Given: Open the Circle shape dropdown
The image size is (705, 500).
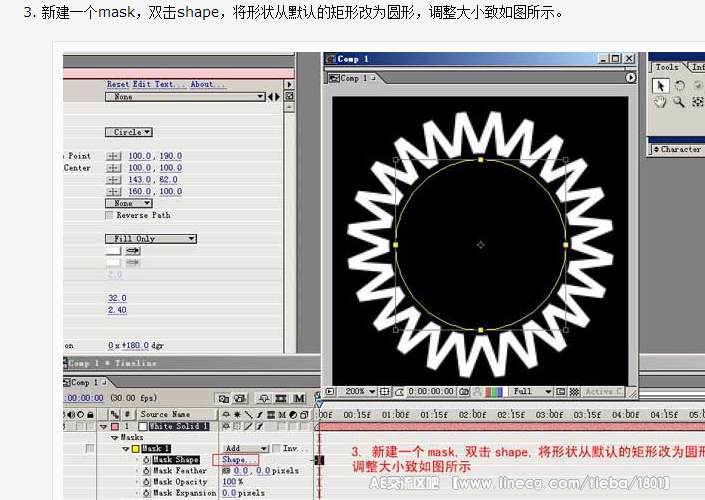Looking at the screenshot, I should pyautogui.click(x=129, y=132).
